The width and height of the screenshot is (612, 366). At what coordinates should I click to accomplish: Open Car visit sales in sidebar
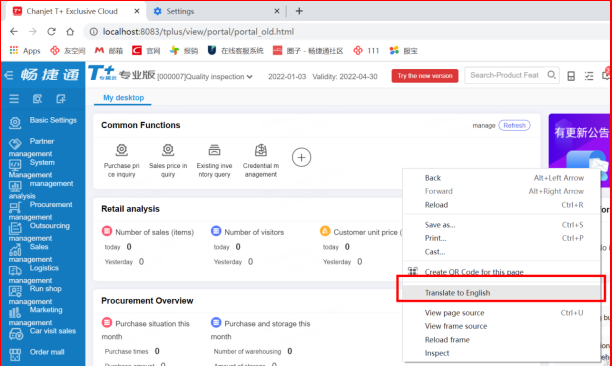pyautogui.click(x=43, y=333)
